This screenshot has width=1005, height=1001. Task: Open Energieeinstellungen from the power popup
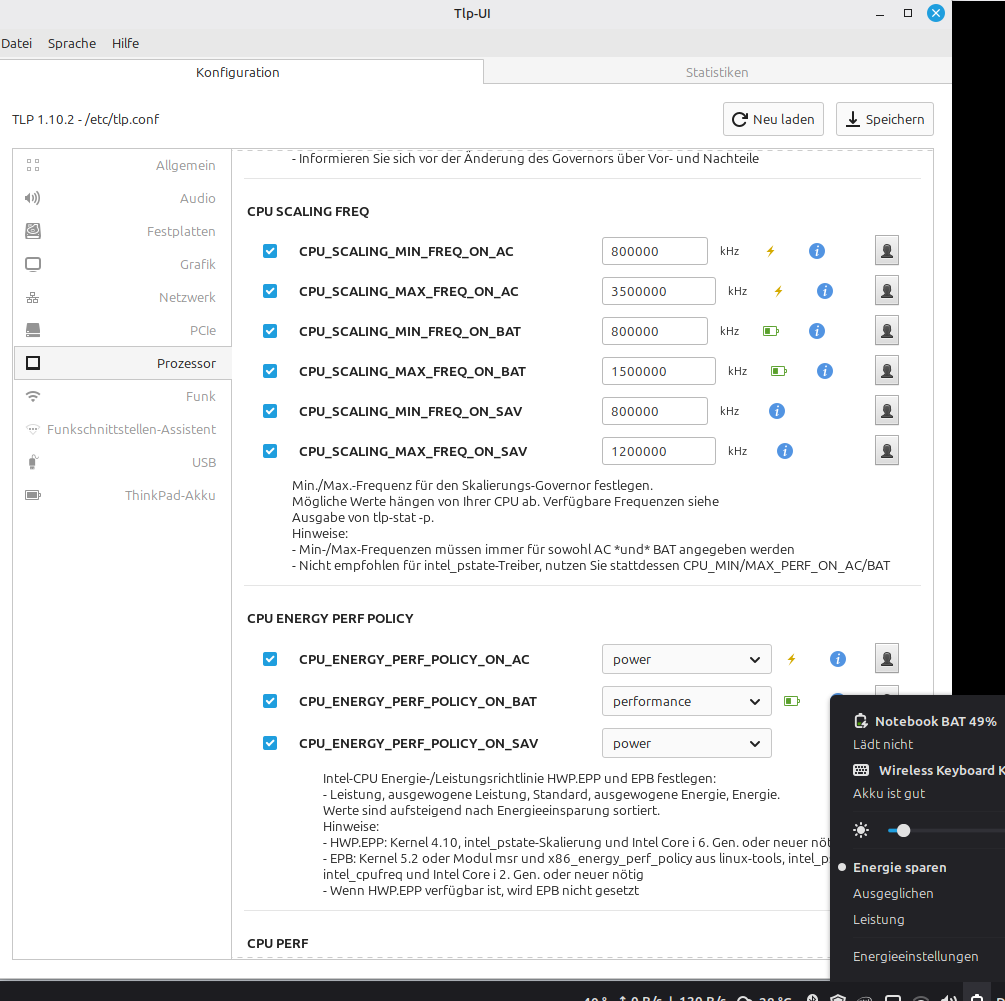coord(916,957)
